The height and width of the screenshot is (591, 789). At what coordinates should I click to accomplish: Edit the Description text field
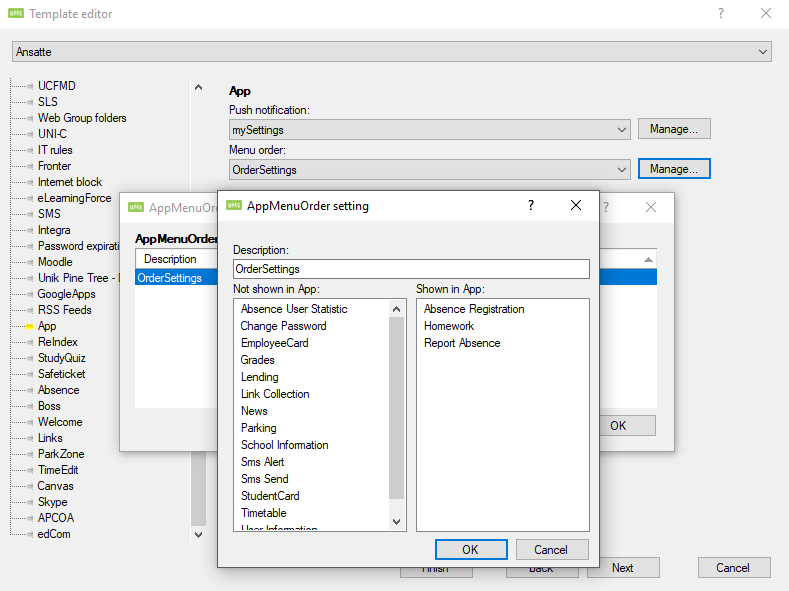411,269
